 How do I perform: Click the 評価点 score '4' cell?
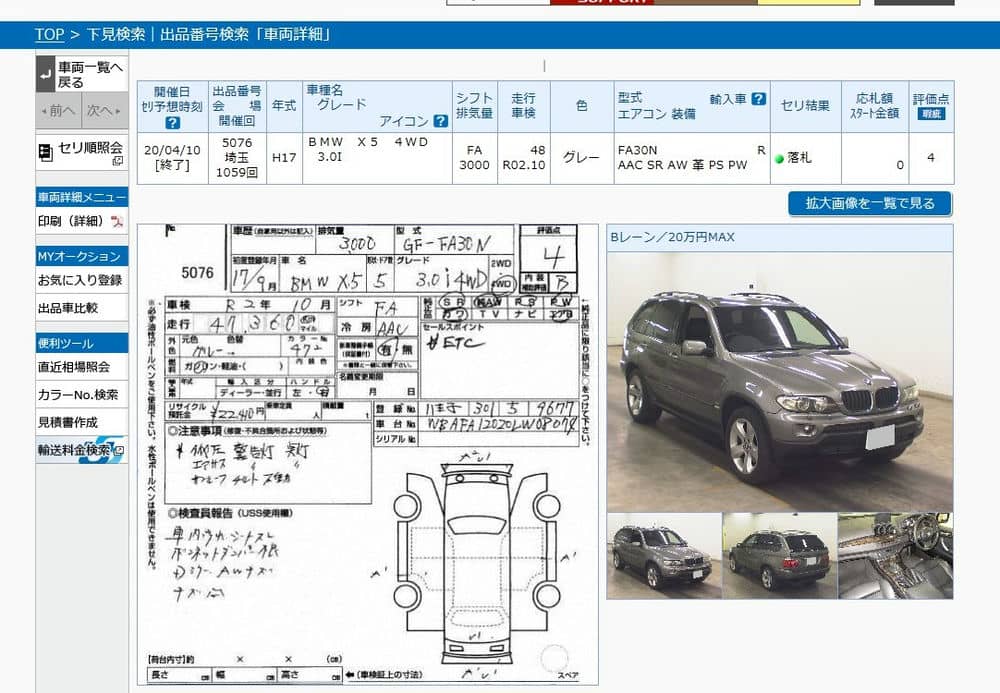931,157
